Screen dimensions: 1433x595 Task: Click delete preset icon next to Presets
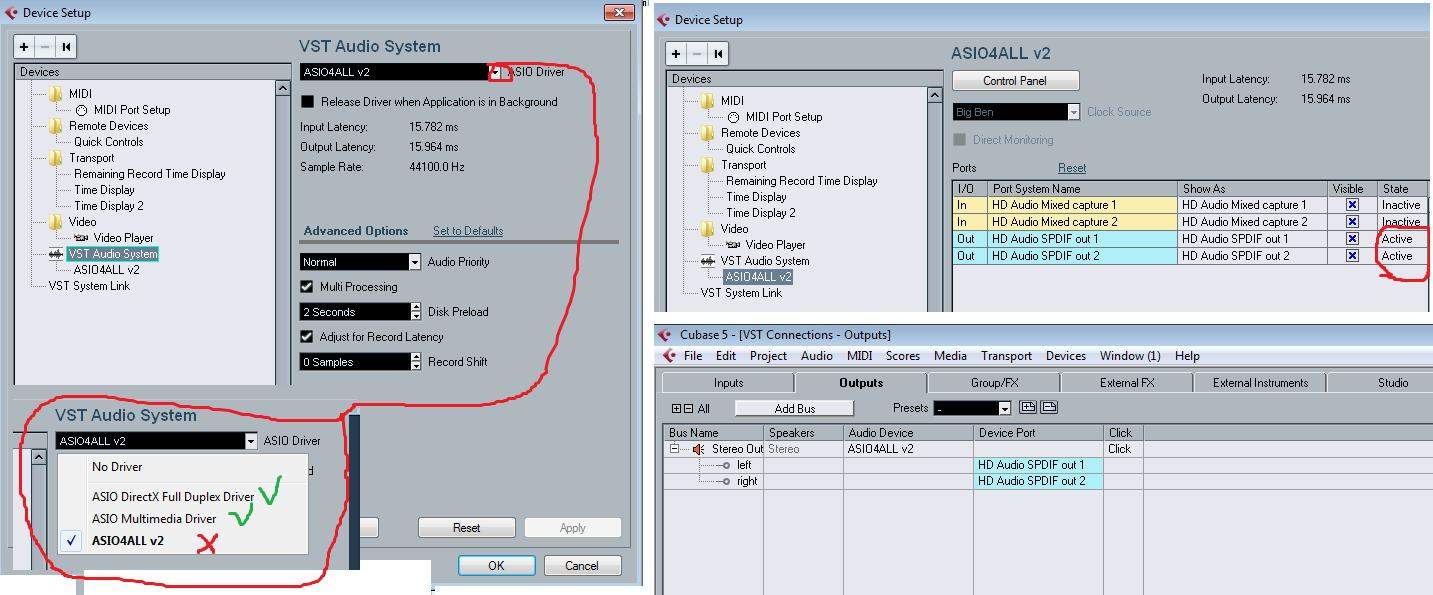pos(1049,408)
